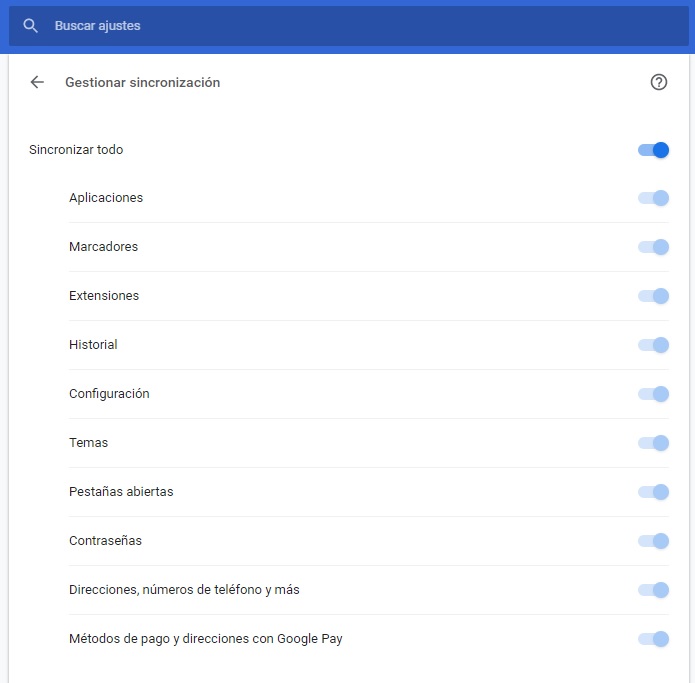Click the Gestionar sincronización heading
The width and height of the screenshot is (695, 683).
click(142, 82)
